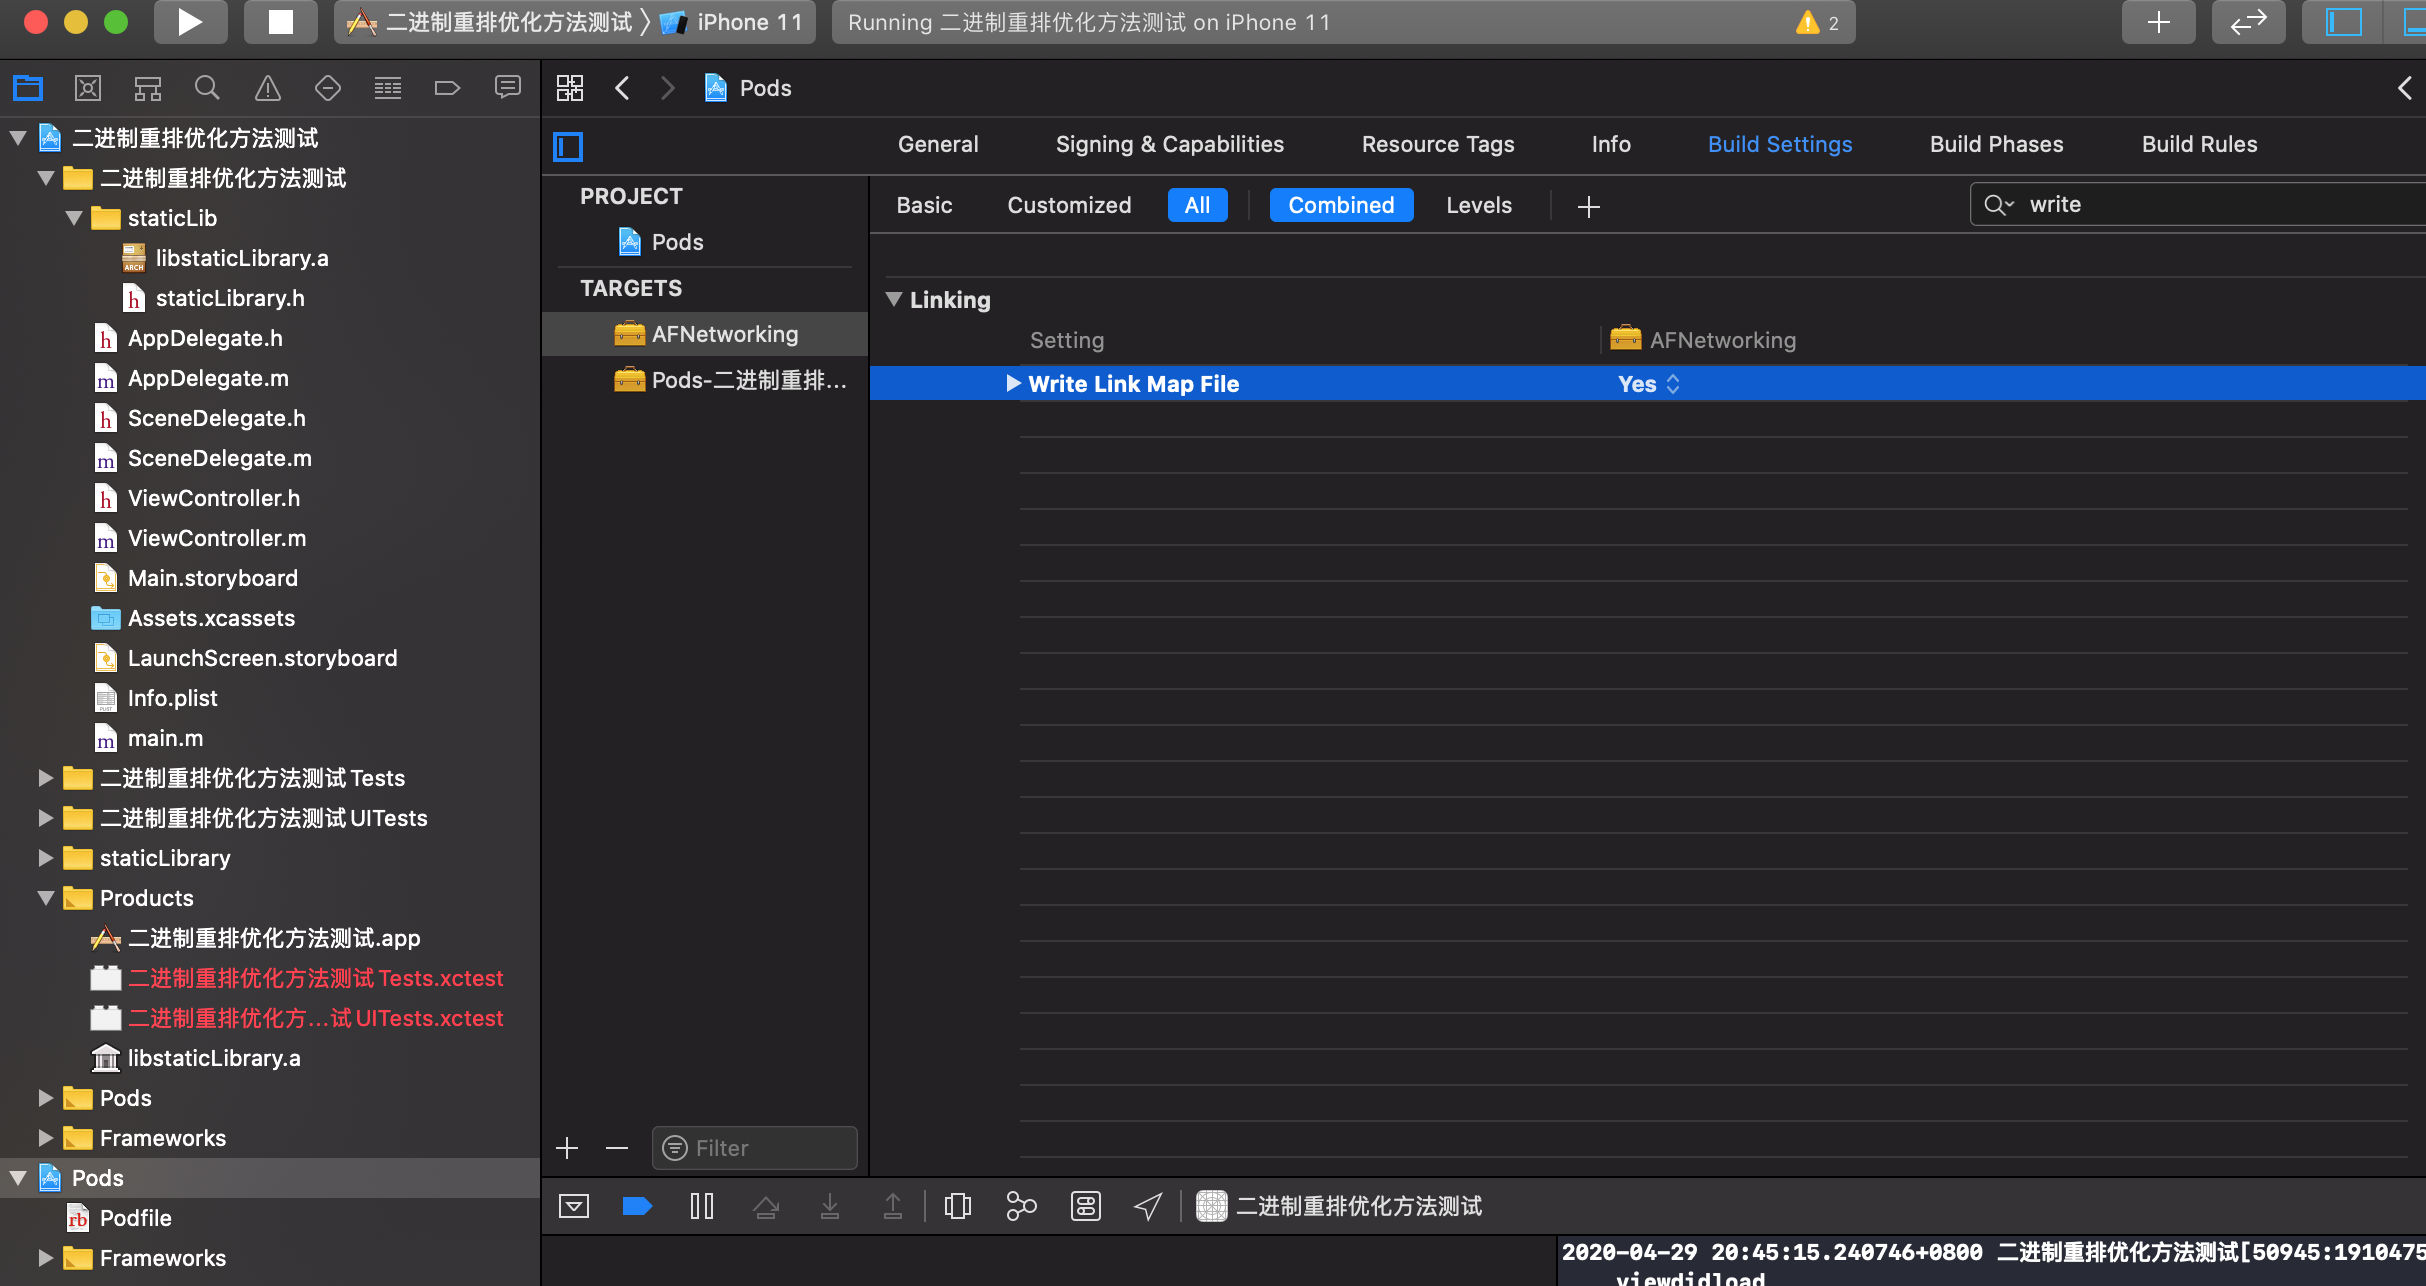2426x1286 pixels.
Task: Toggle the project and targets list sidebar
Action: tap(568, 147)
